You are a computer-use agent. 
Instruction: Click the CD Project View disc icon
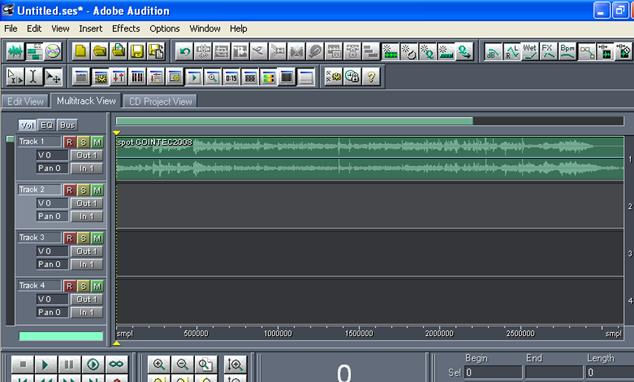click(x=53, y=51)
